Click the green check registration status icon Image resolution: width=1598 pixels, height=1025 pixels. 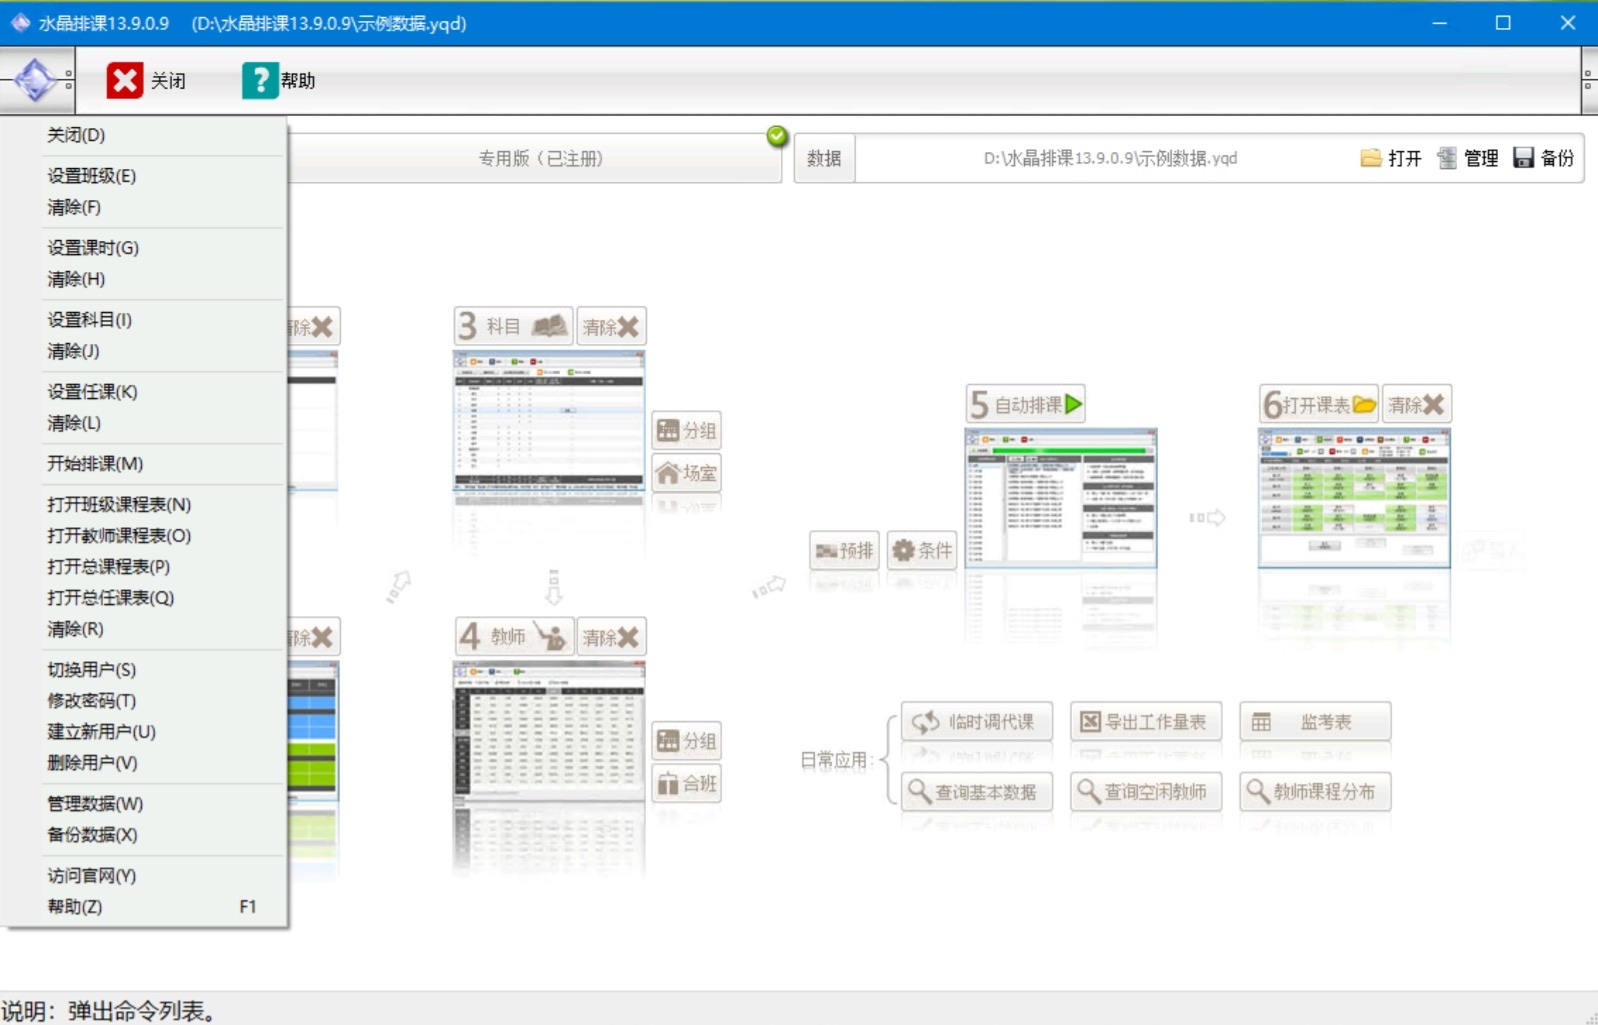[x=777, y=136]
